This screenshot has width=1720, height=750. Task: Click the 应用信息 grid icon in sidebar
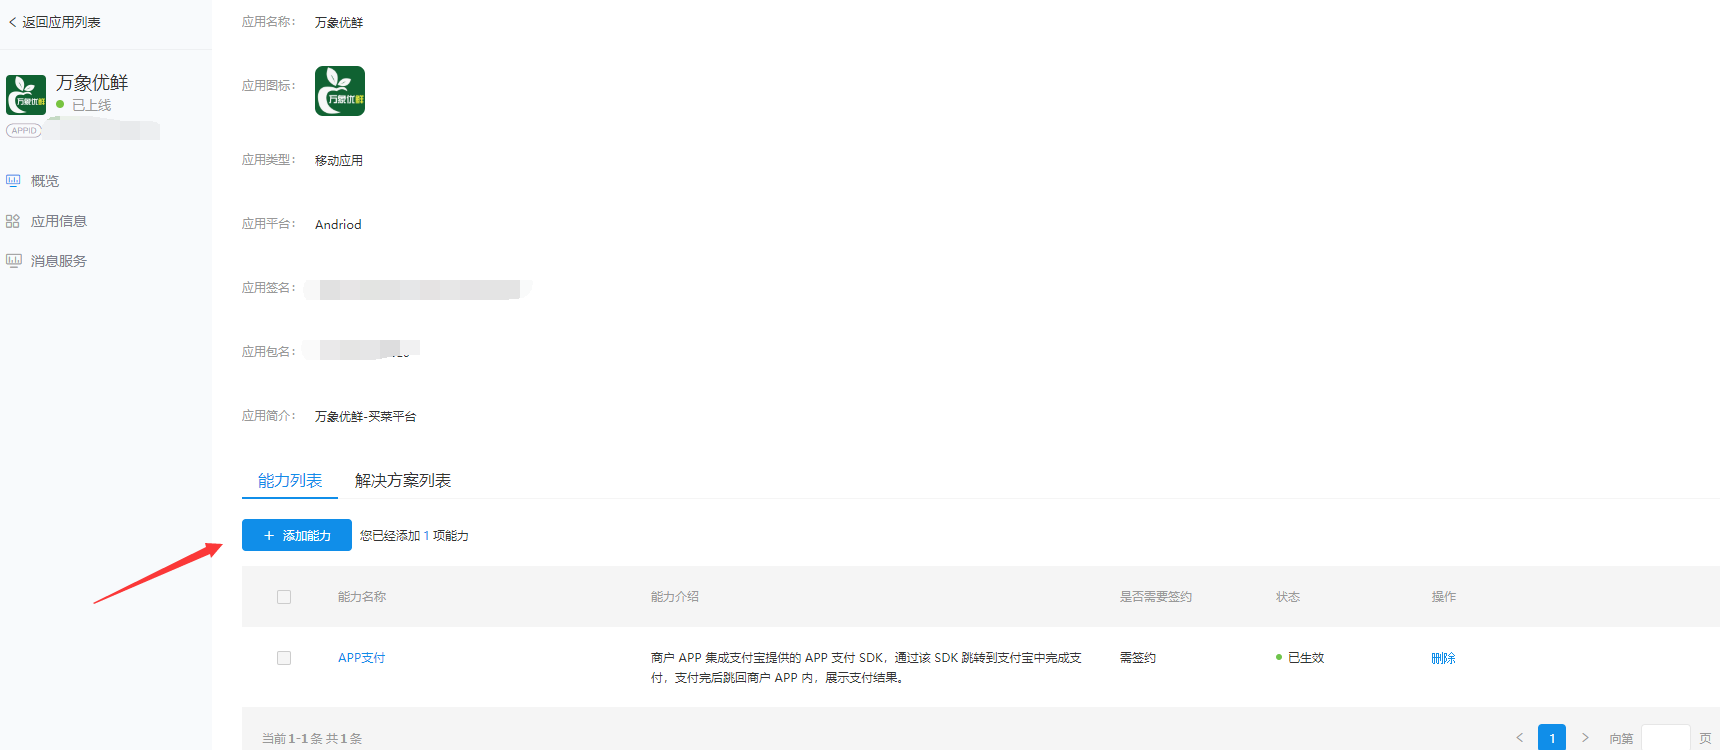pyautogui.click(x=13, y=221)
